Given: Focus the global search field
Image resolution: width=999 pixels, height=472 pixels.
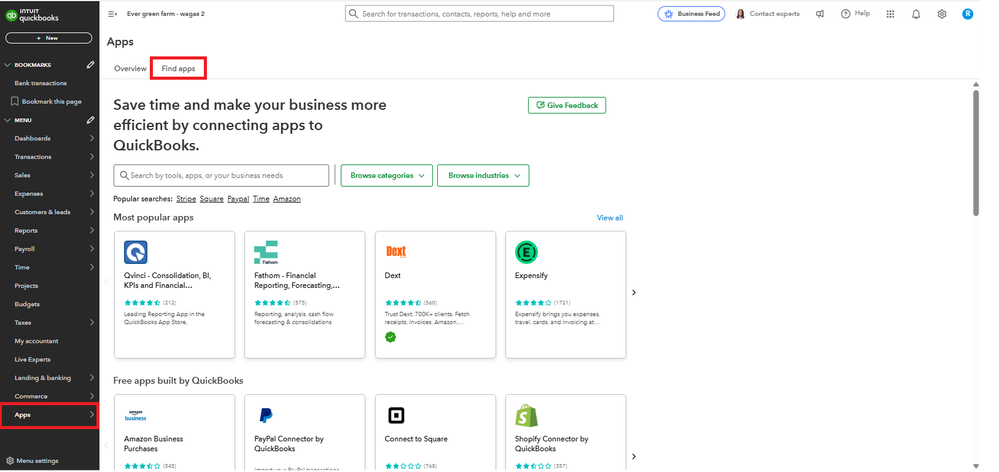Looking at the screenshot, I should (x=480, y=13).
